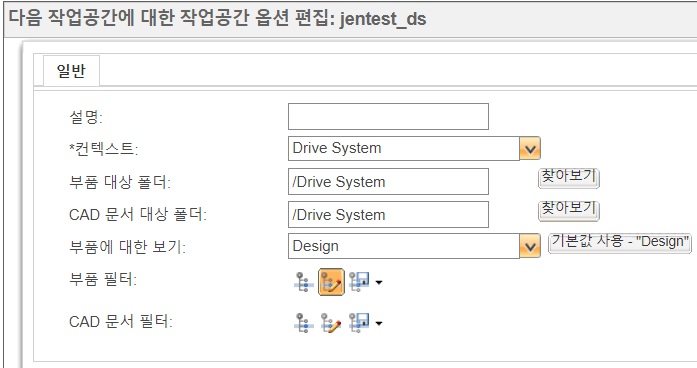Click the 부품 필터: label
The image size is (697, 368).
point(103,280)
